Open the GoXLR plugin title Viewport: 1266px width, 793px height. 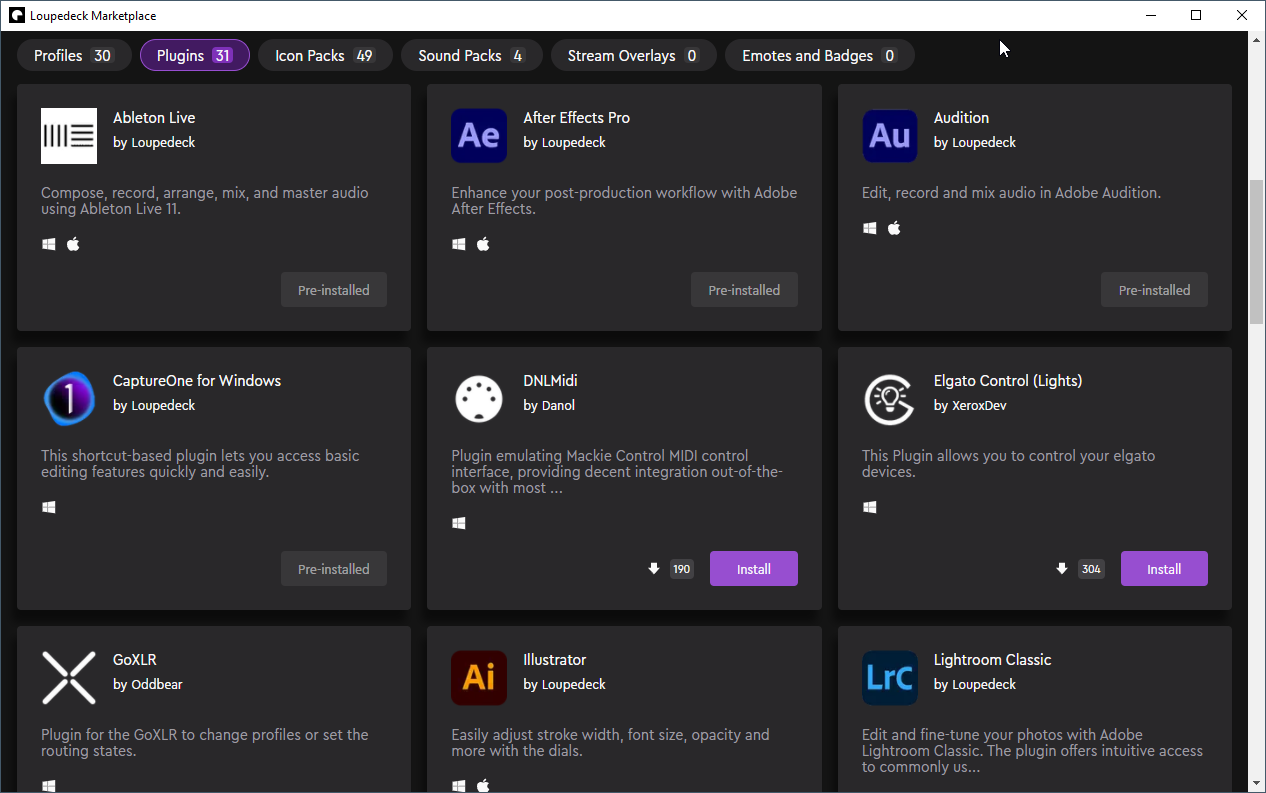[135, 660]
